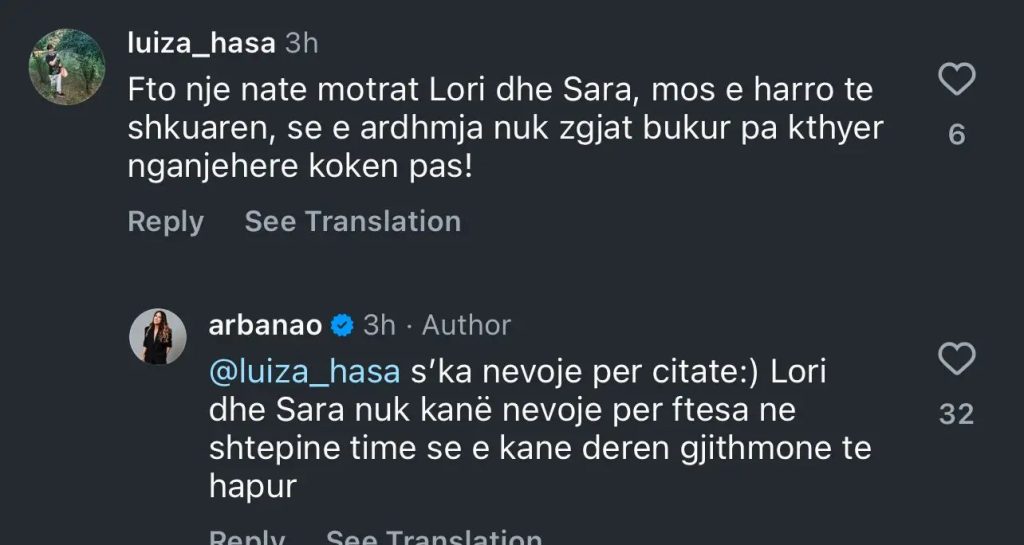Click the 3h timestamp beside luiza_hasa
Screen dimensions: 1024x545
[x=302, y=43]
